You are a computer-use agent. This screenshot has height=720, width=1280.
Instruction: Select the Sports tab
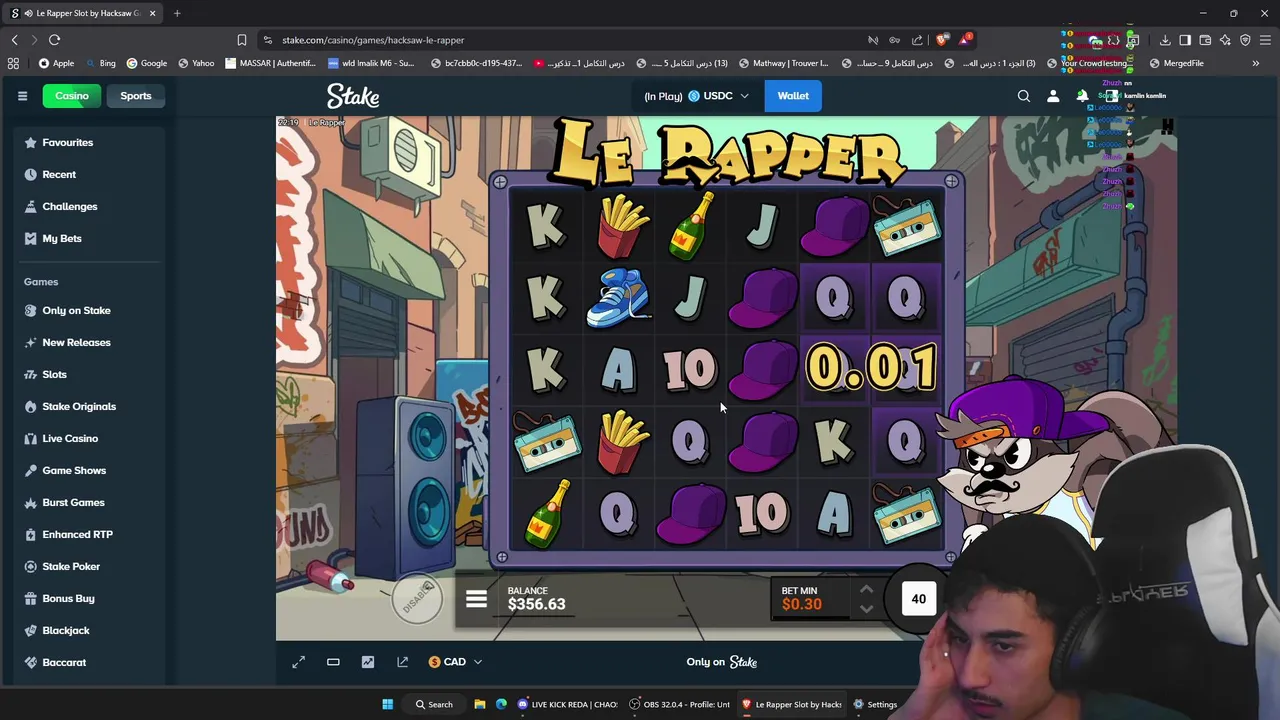tap(136, 96)
